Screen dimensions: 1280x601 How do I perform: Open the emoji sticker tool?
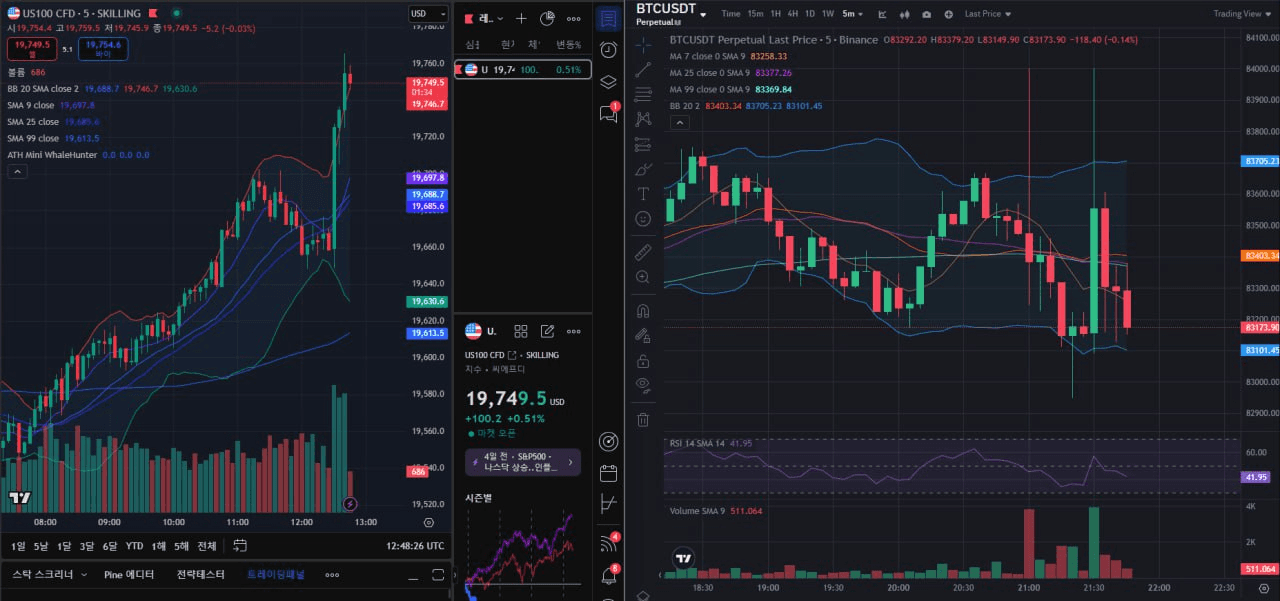click(x=643, y=218)
